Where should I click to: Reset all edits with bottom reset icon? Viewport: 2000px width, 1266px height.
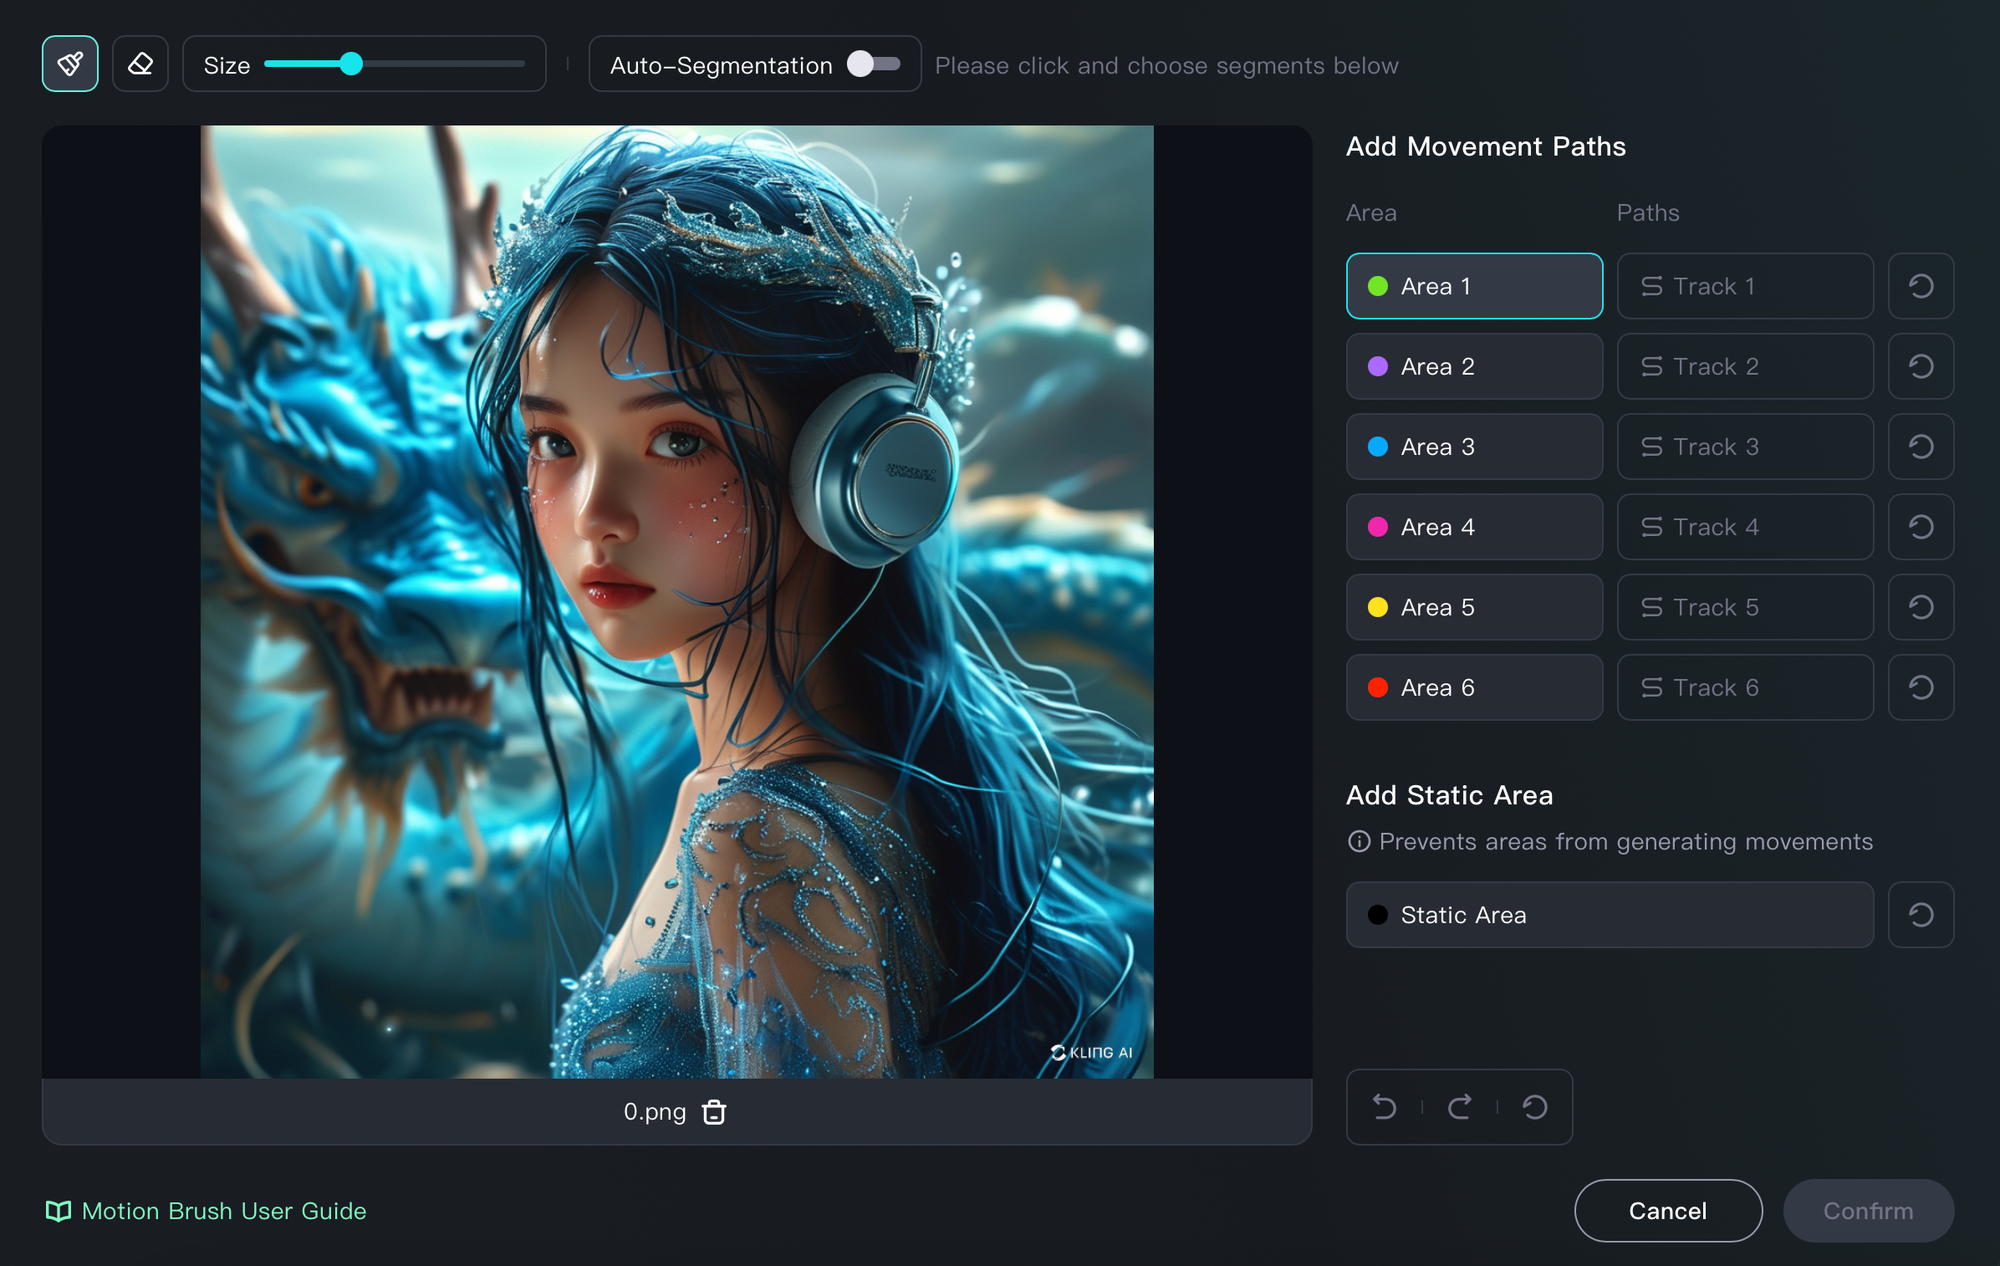[x=1535, y=1107]
